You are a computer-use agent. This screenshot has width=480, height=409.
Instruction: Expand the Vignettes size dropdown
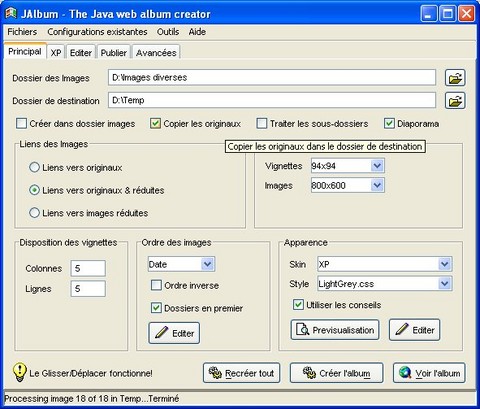click(x=377, y=166)
